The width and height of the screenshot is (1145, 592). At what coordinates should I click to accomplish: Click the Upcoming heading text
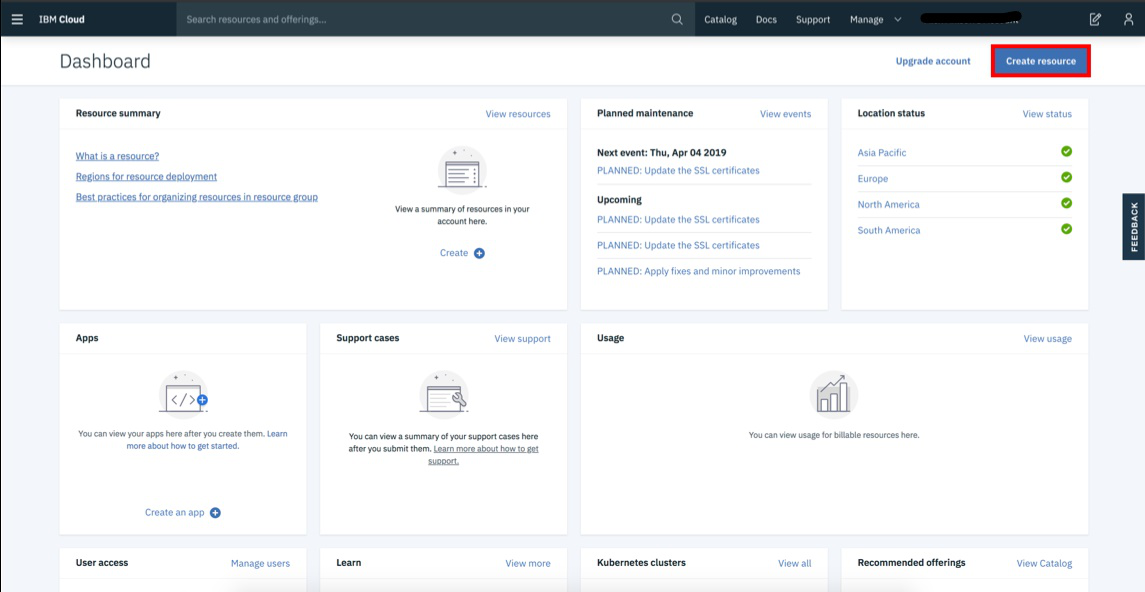[x=619, y=200]
